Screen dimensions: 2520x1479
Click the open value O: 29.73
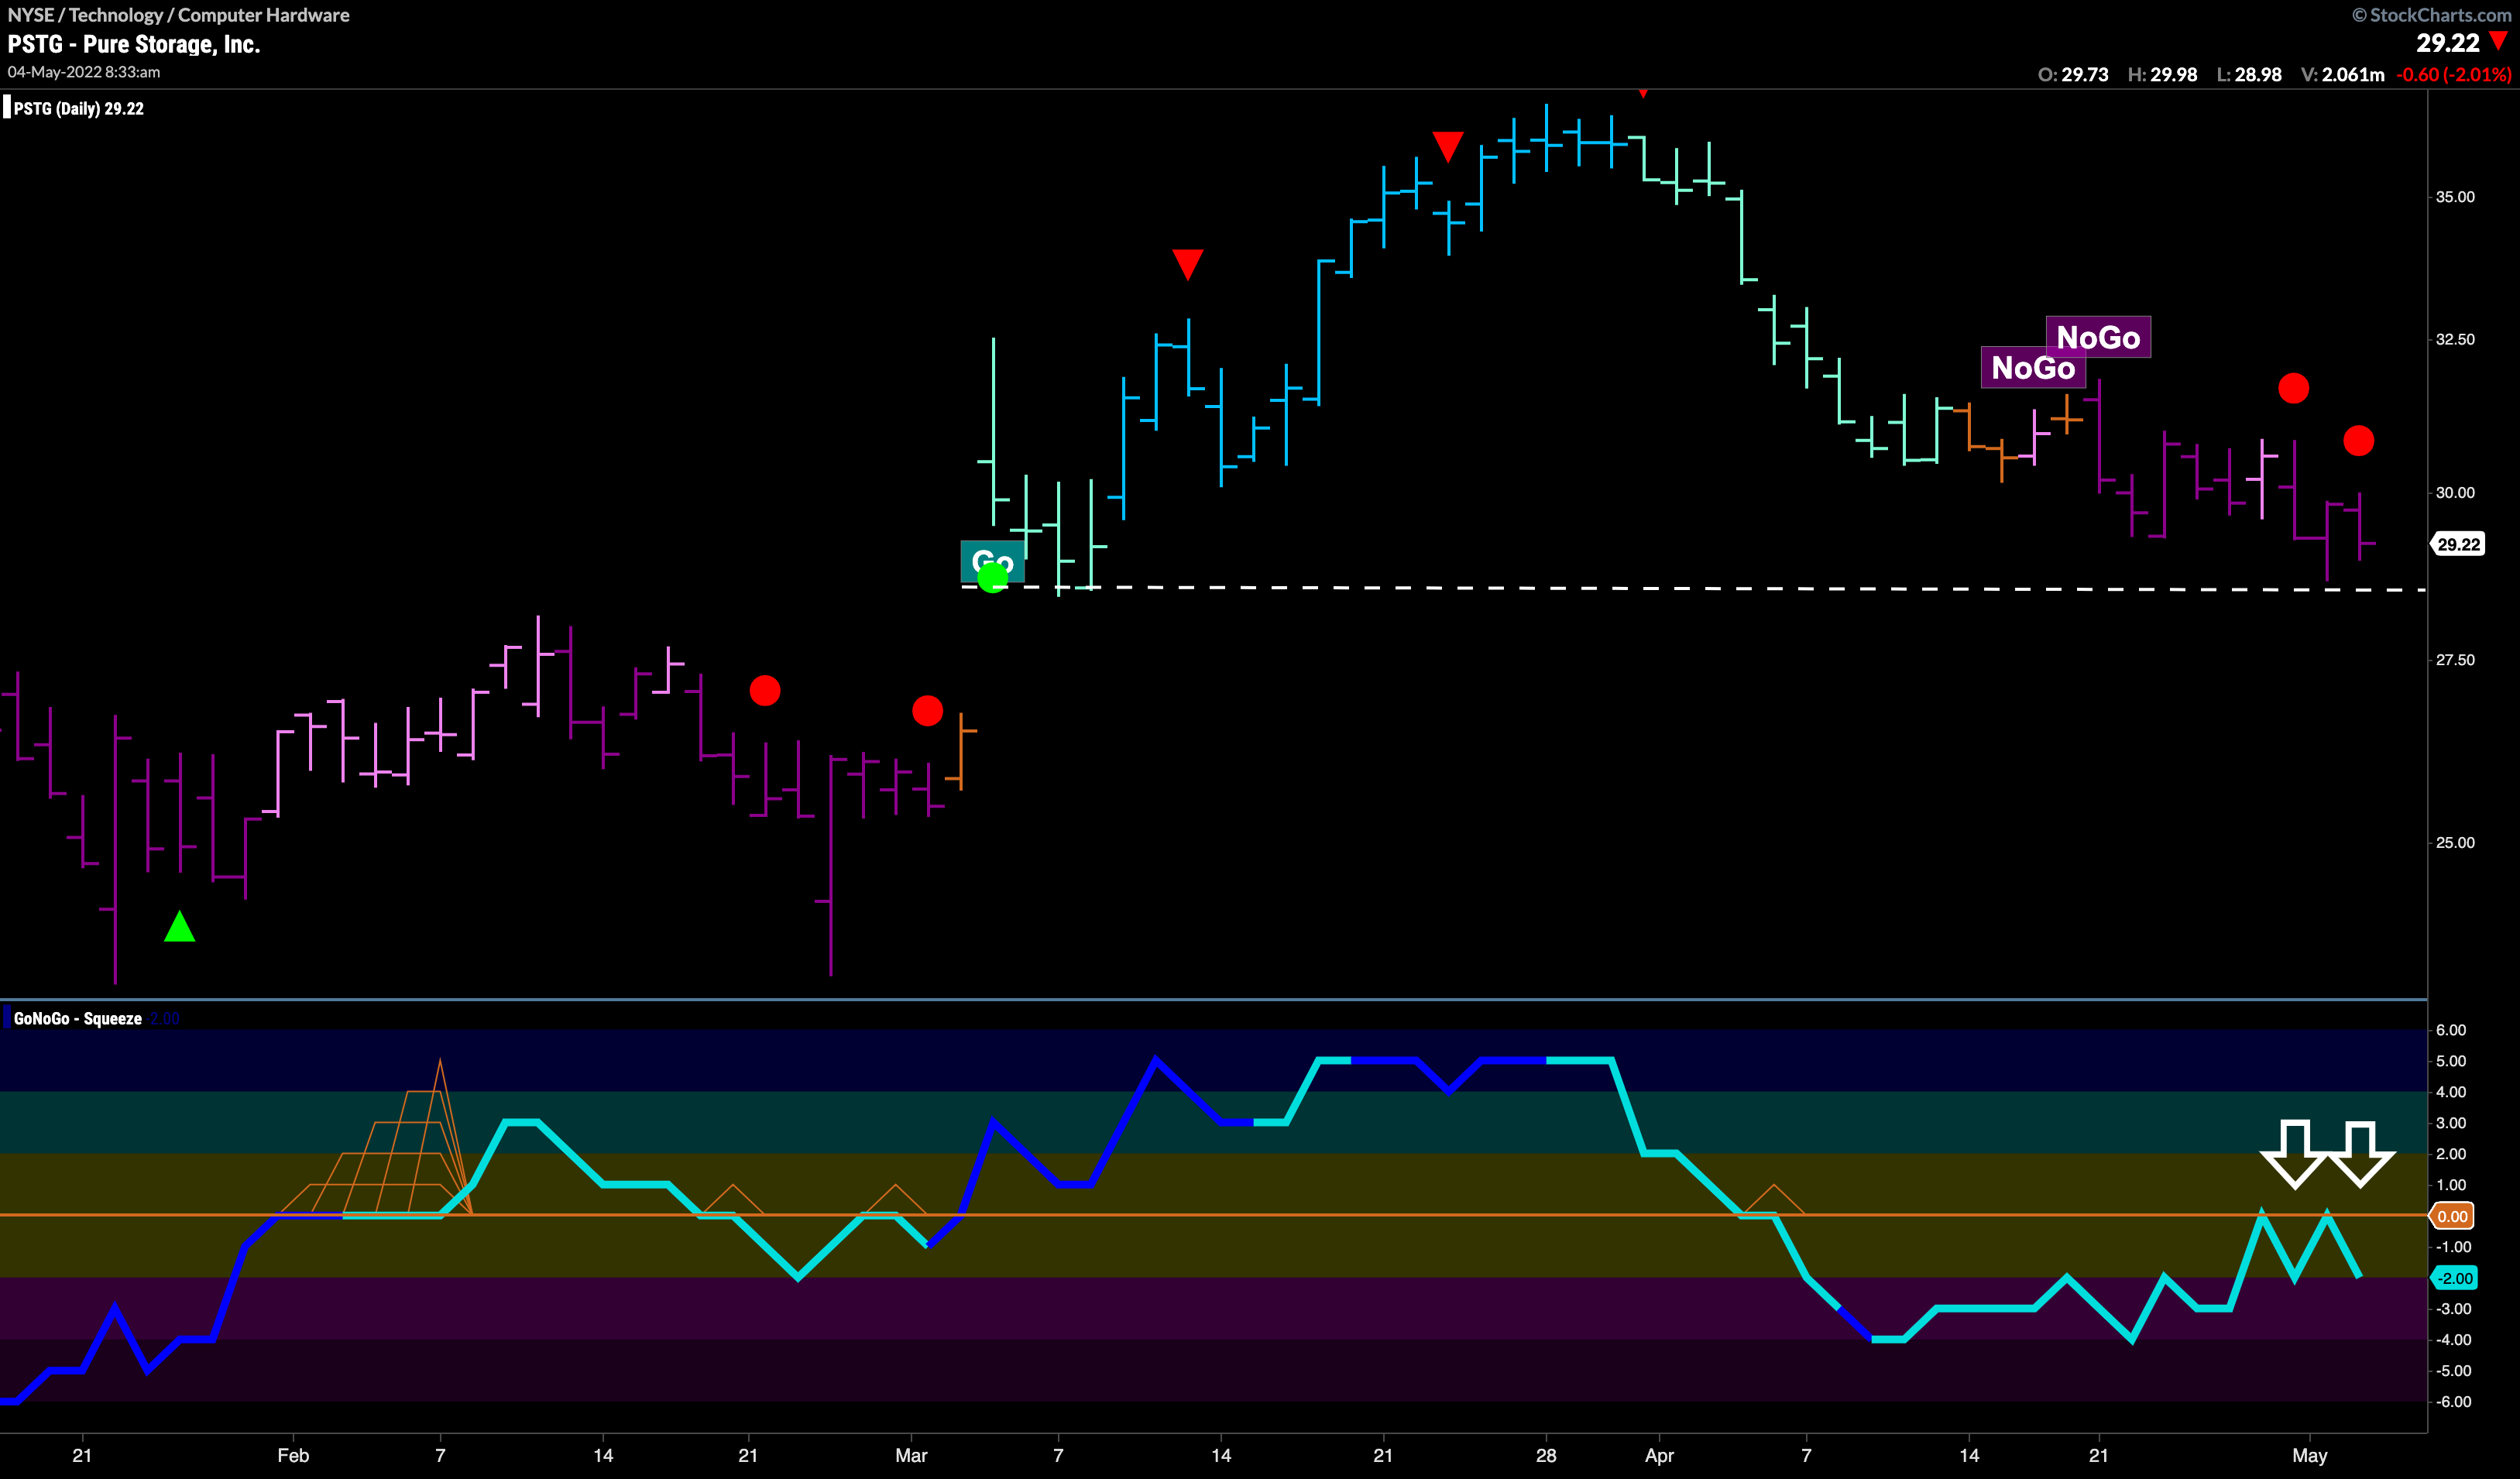[x=2073, y=74]
